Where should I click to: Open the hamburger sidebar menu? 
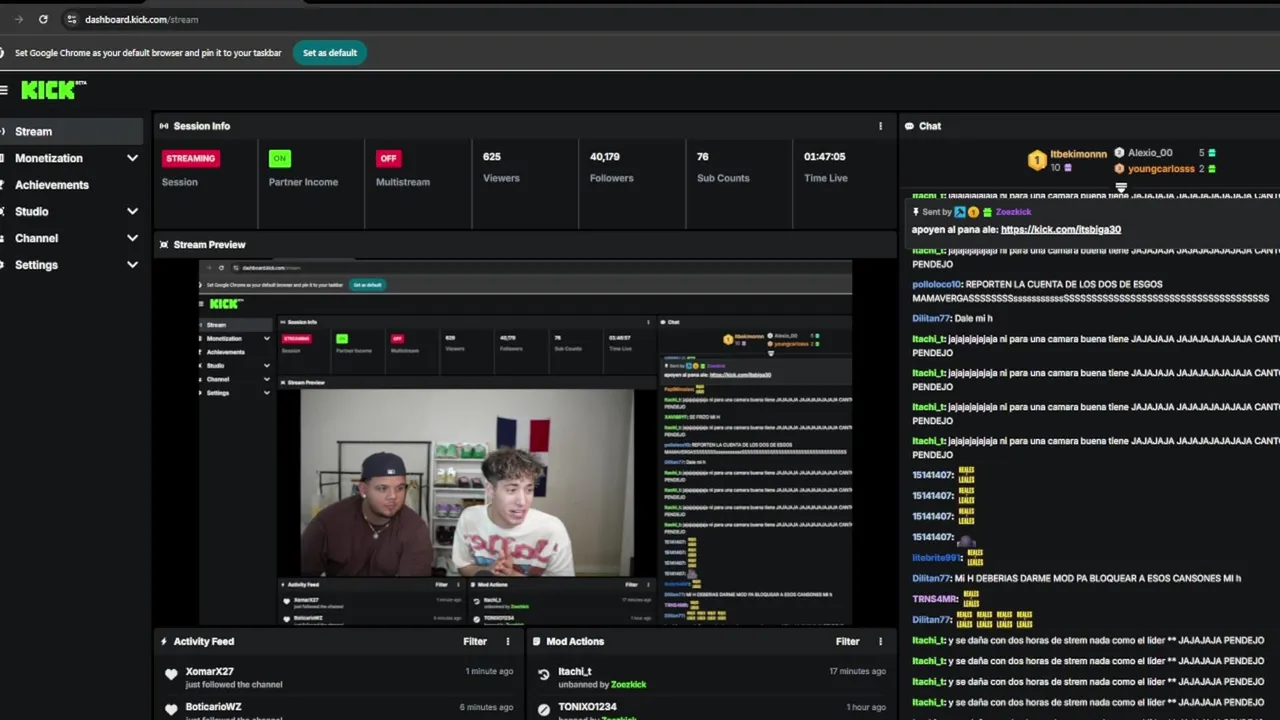tap(4, 90)
